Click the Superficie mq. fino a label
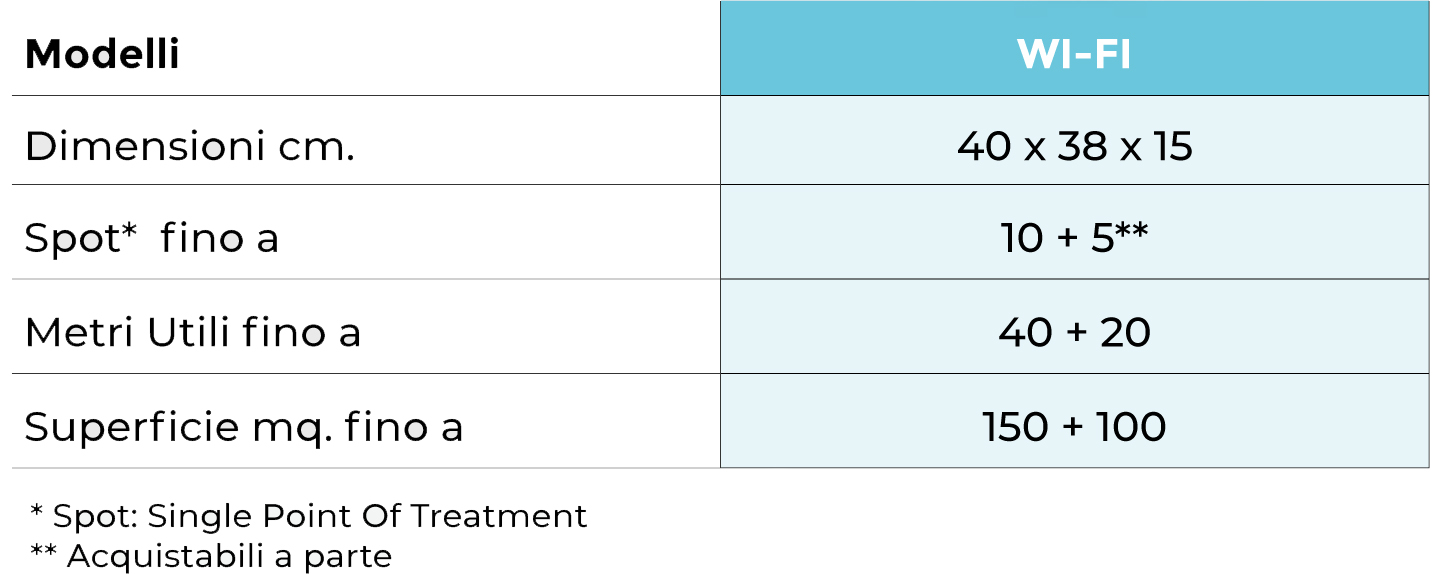The height and width of the screenshot is (574, 1433). tap(243, 427)
